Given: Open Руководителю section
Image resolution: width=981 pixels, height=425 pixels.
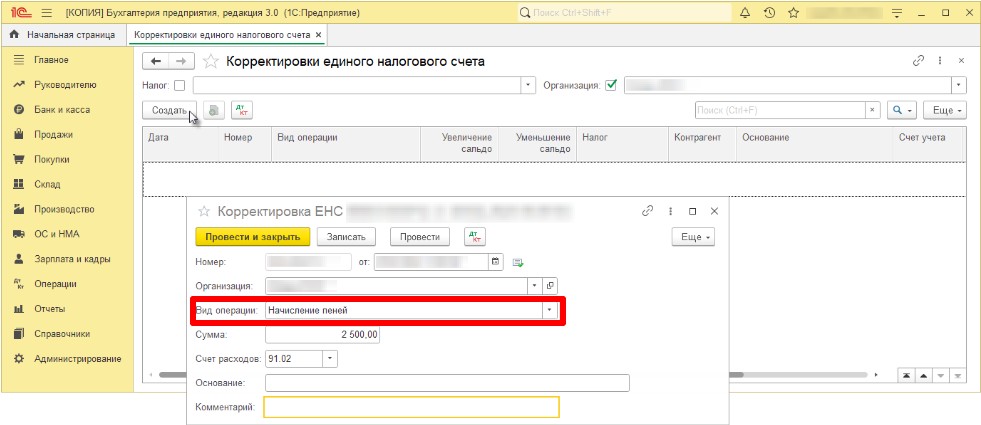Looking at the screenshot, I should tap(66, 84).
